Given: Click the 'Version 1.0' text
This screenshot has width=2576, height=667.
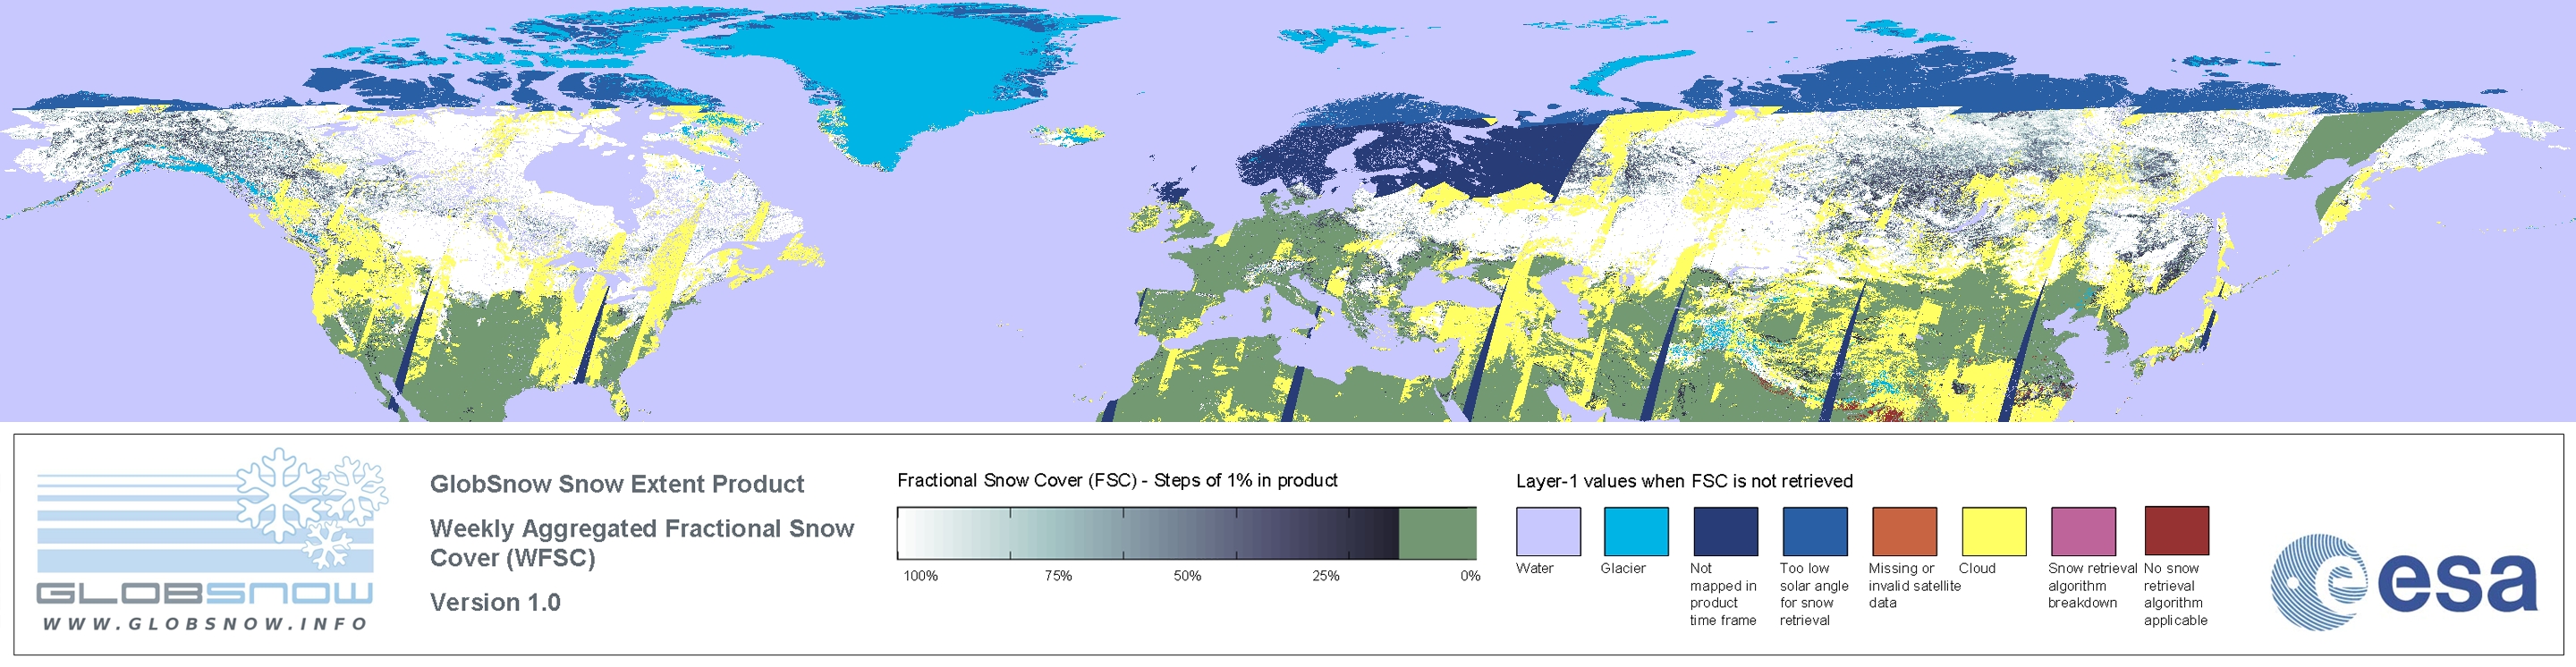Looking at the screenshot, I should (x=495, y=602).
